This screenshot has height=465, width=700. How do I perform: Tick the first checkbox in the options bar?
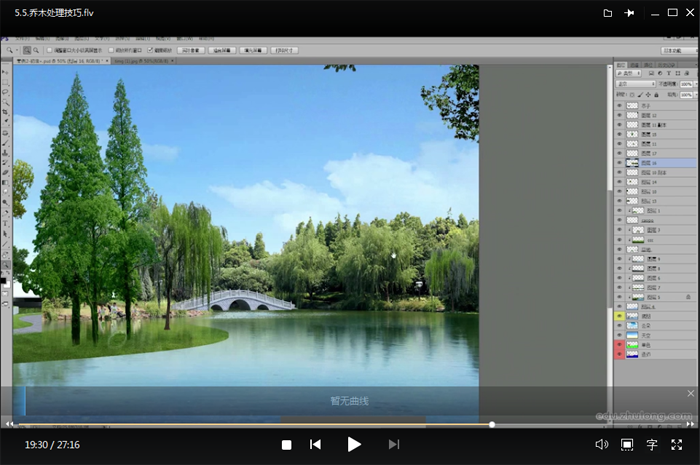pos(50,49)
